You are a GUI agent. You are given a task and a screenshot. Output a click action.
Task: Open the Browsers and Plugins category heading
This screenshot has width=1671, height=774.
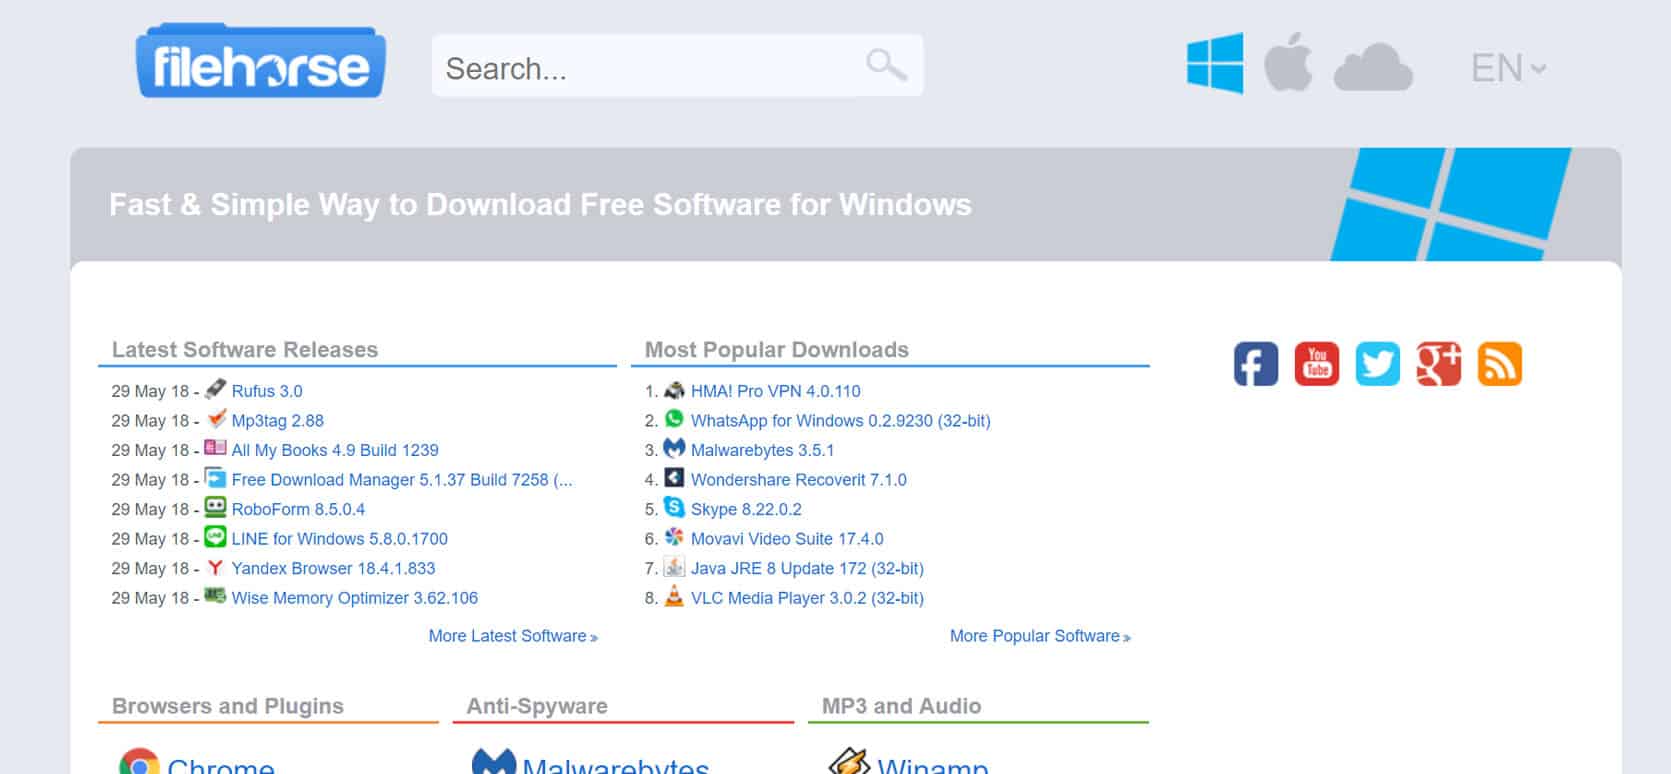(228, 706)
